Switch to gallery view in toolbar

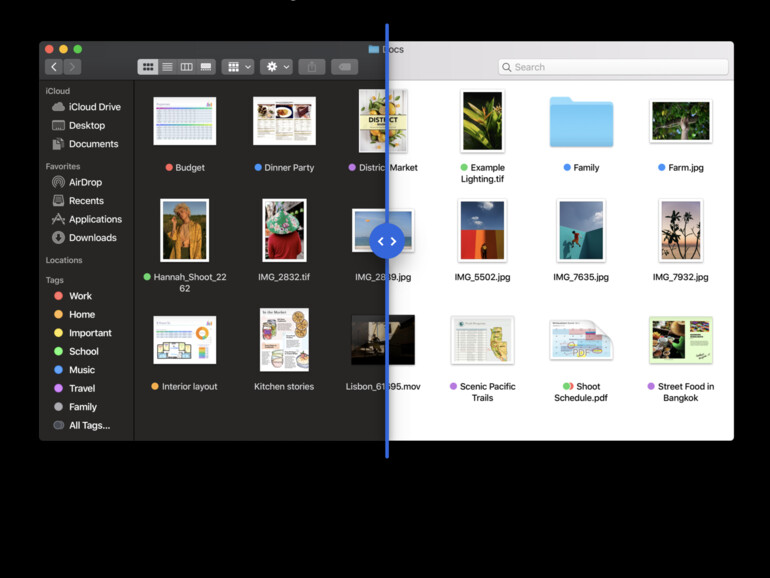click(x=206, y=67)
